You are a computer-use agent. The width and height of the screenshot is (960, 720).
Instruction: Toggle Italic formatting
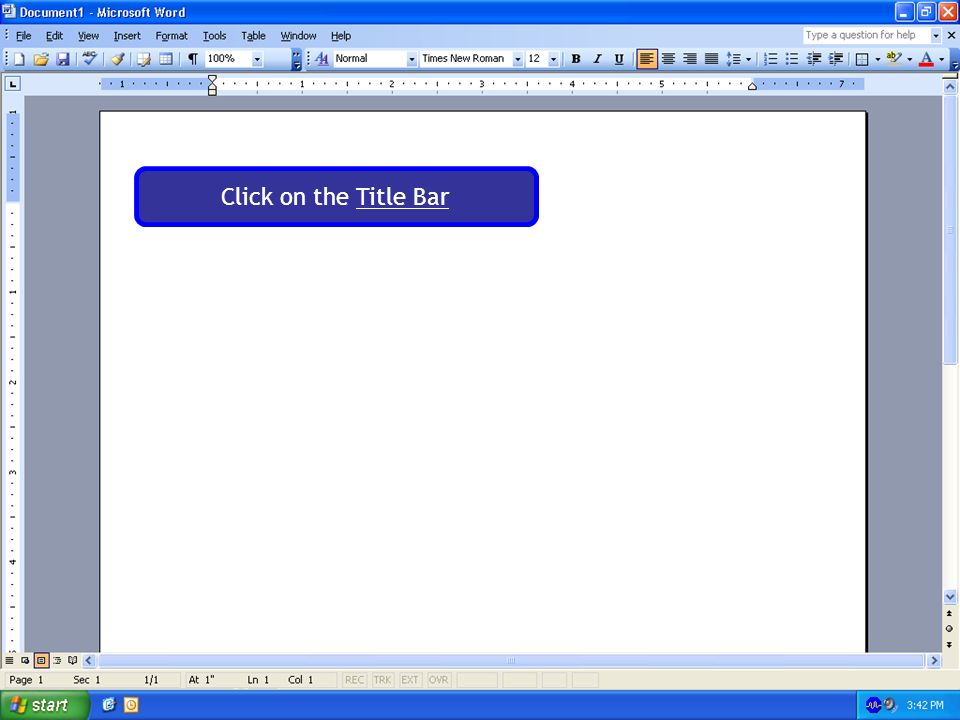[598, 59]
